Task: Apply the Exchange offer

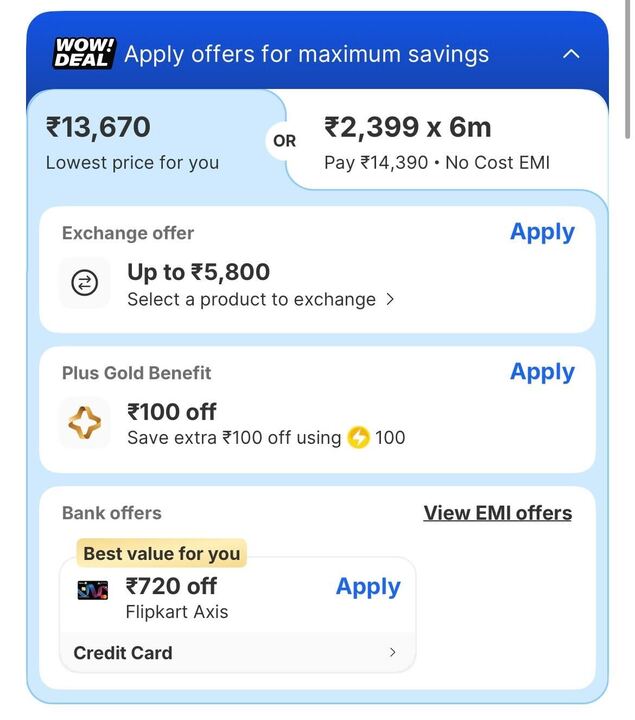Action: pos(542,232)
